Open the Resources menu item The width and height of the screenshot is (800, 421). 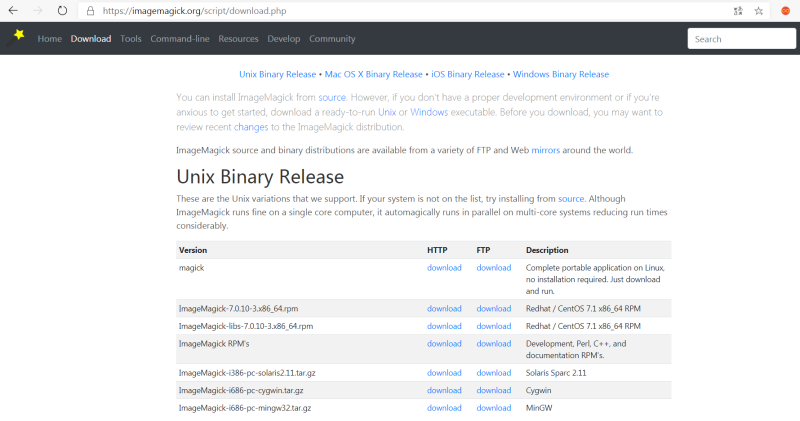pyautogui.click(x=238, y=39)
